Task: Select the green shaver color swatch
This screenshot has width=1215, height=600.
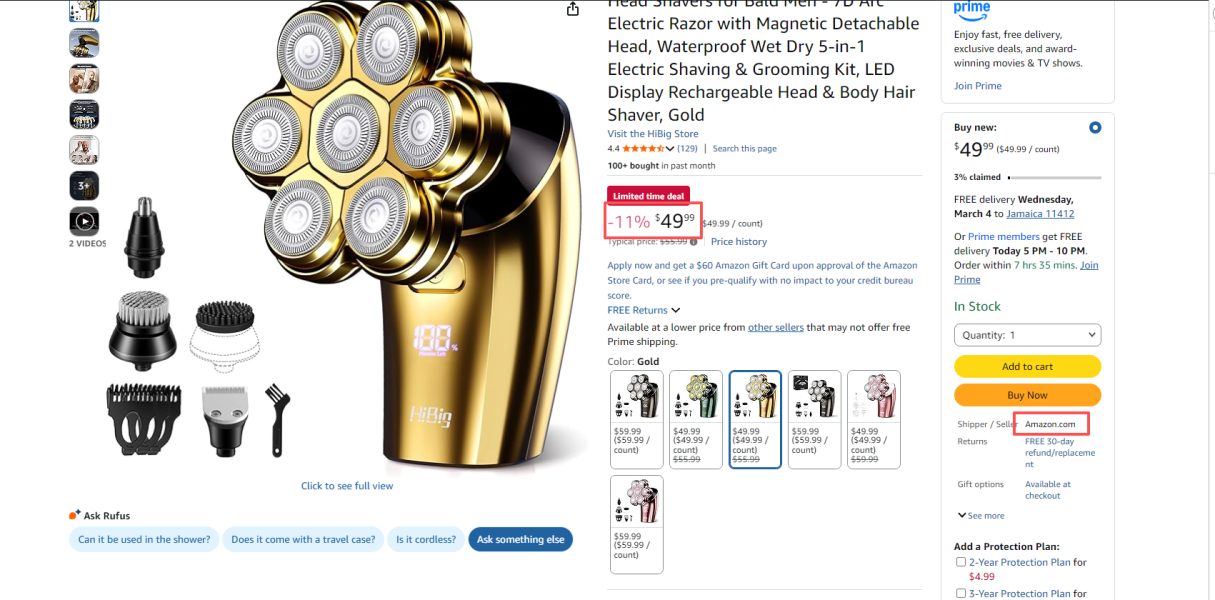Action: [x=695, y=419]
